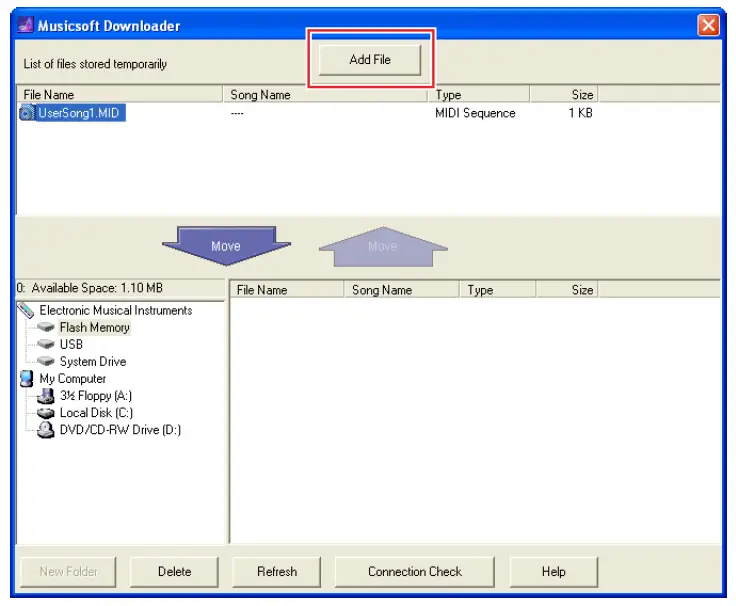Select the Local Disk (C:) icon

pyautogui.click(x=46, y=413)
